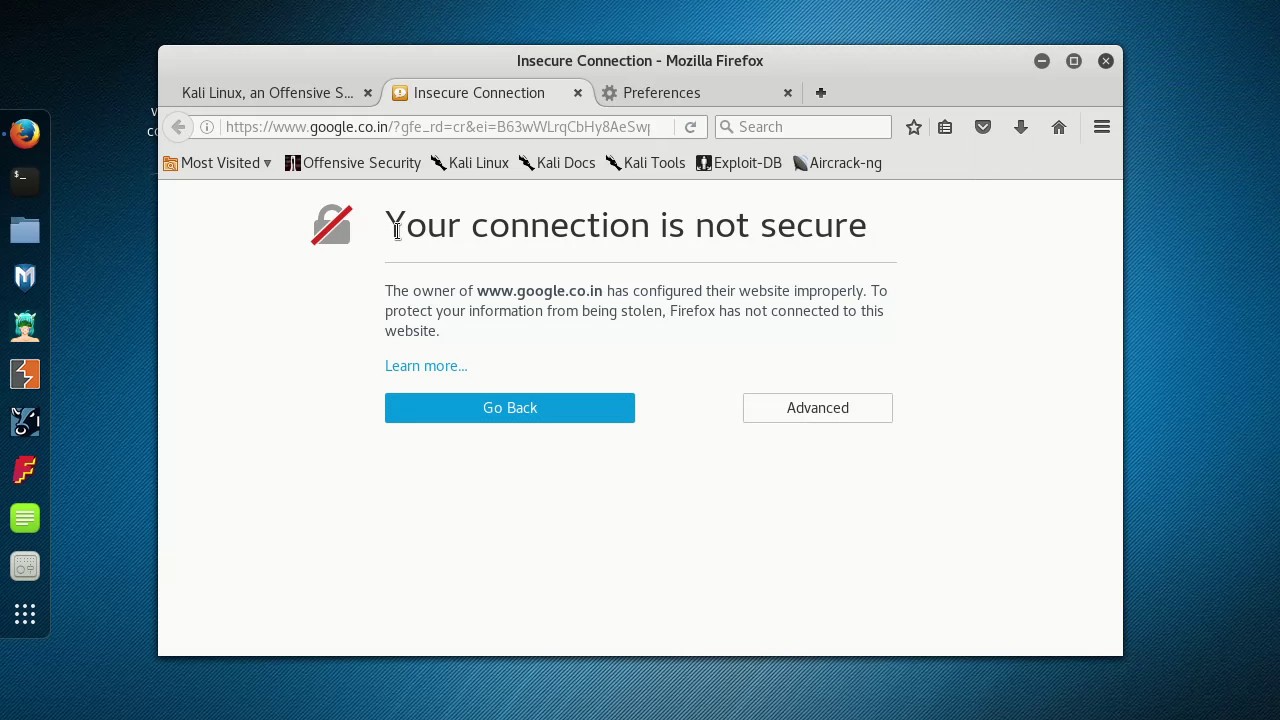Reload the current page
1280x720 pixels.
[x=690, y=127]
